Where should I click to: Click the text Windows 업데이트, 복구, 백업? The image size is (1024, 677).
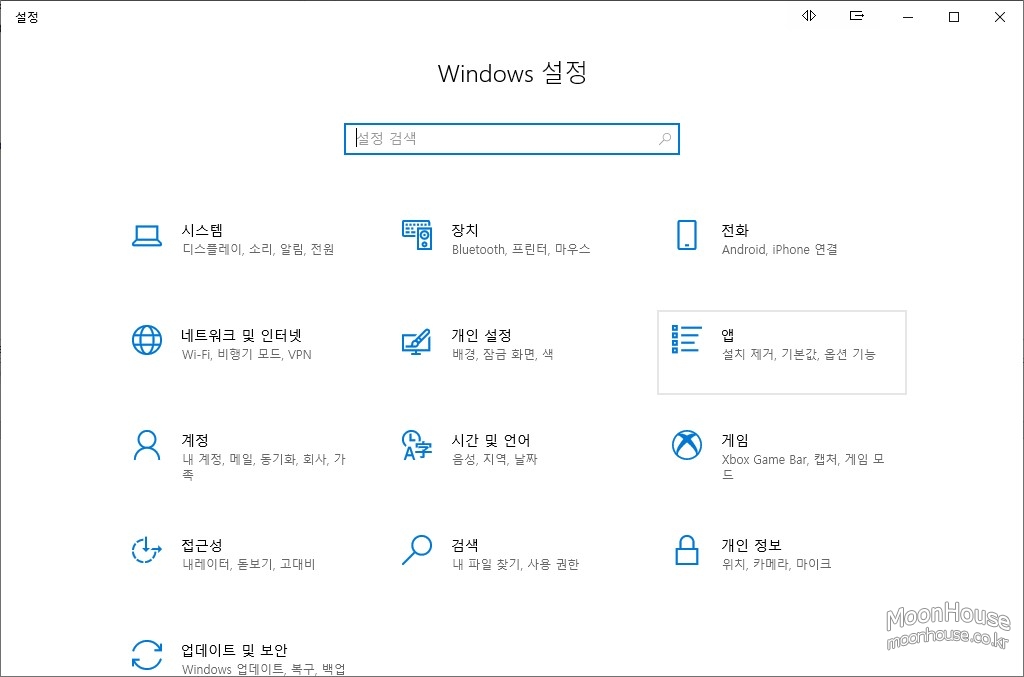(264, 669)
